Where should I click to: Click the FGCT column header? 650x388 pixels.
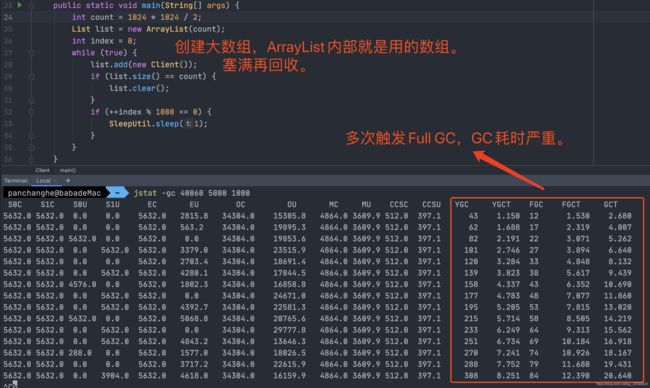tap(571, 204)
